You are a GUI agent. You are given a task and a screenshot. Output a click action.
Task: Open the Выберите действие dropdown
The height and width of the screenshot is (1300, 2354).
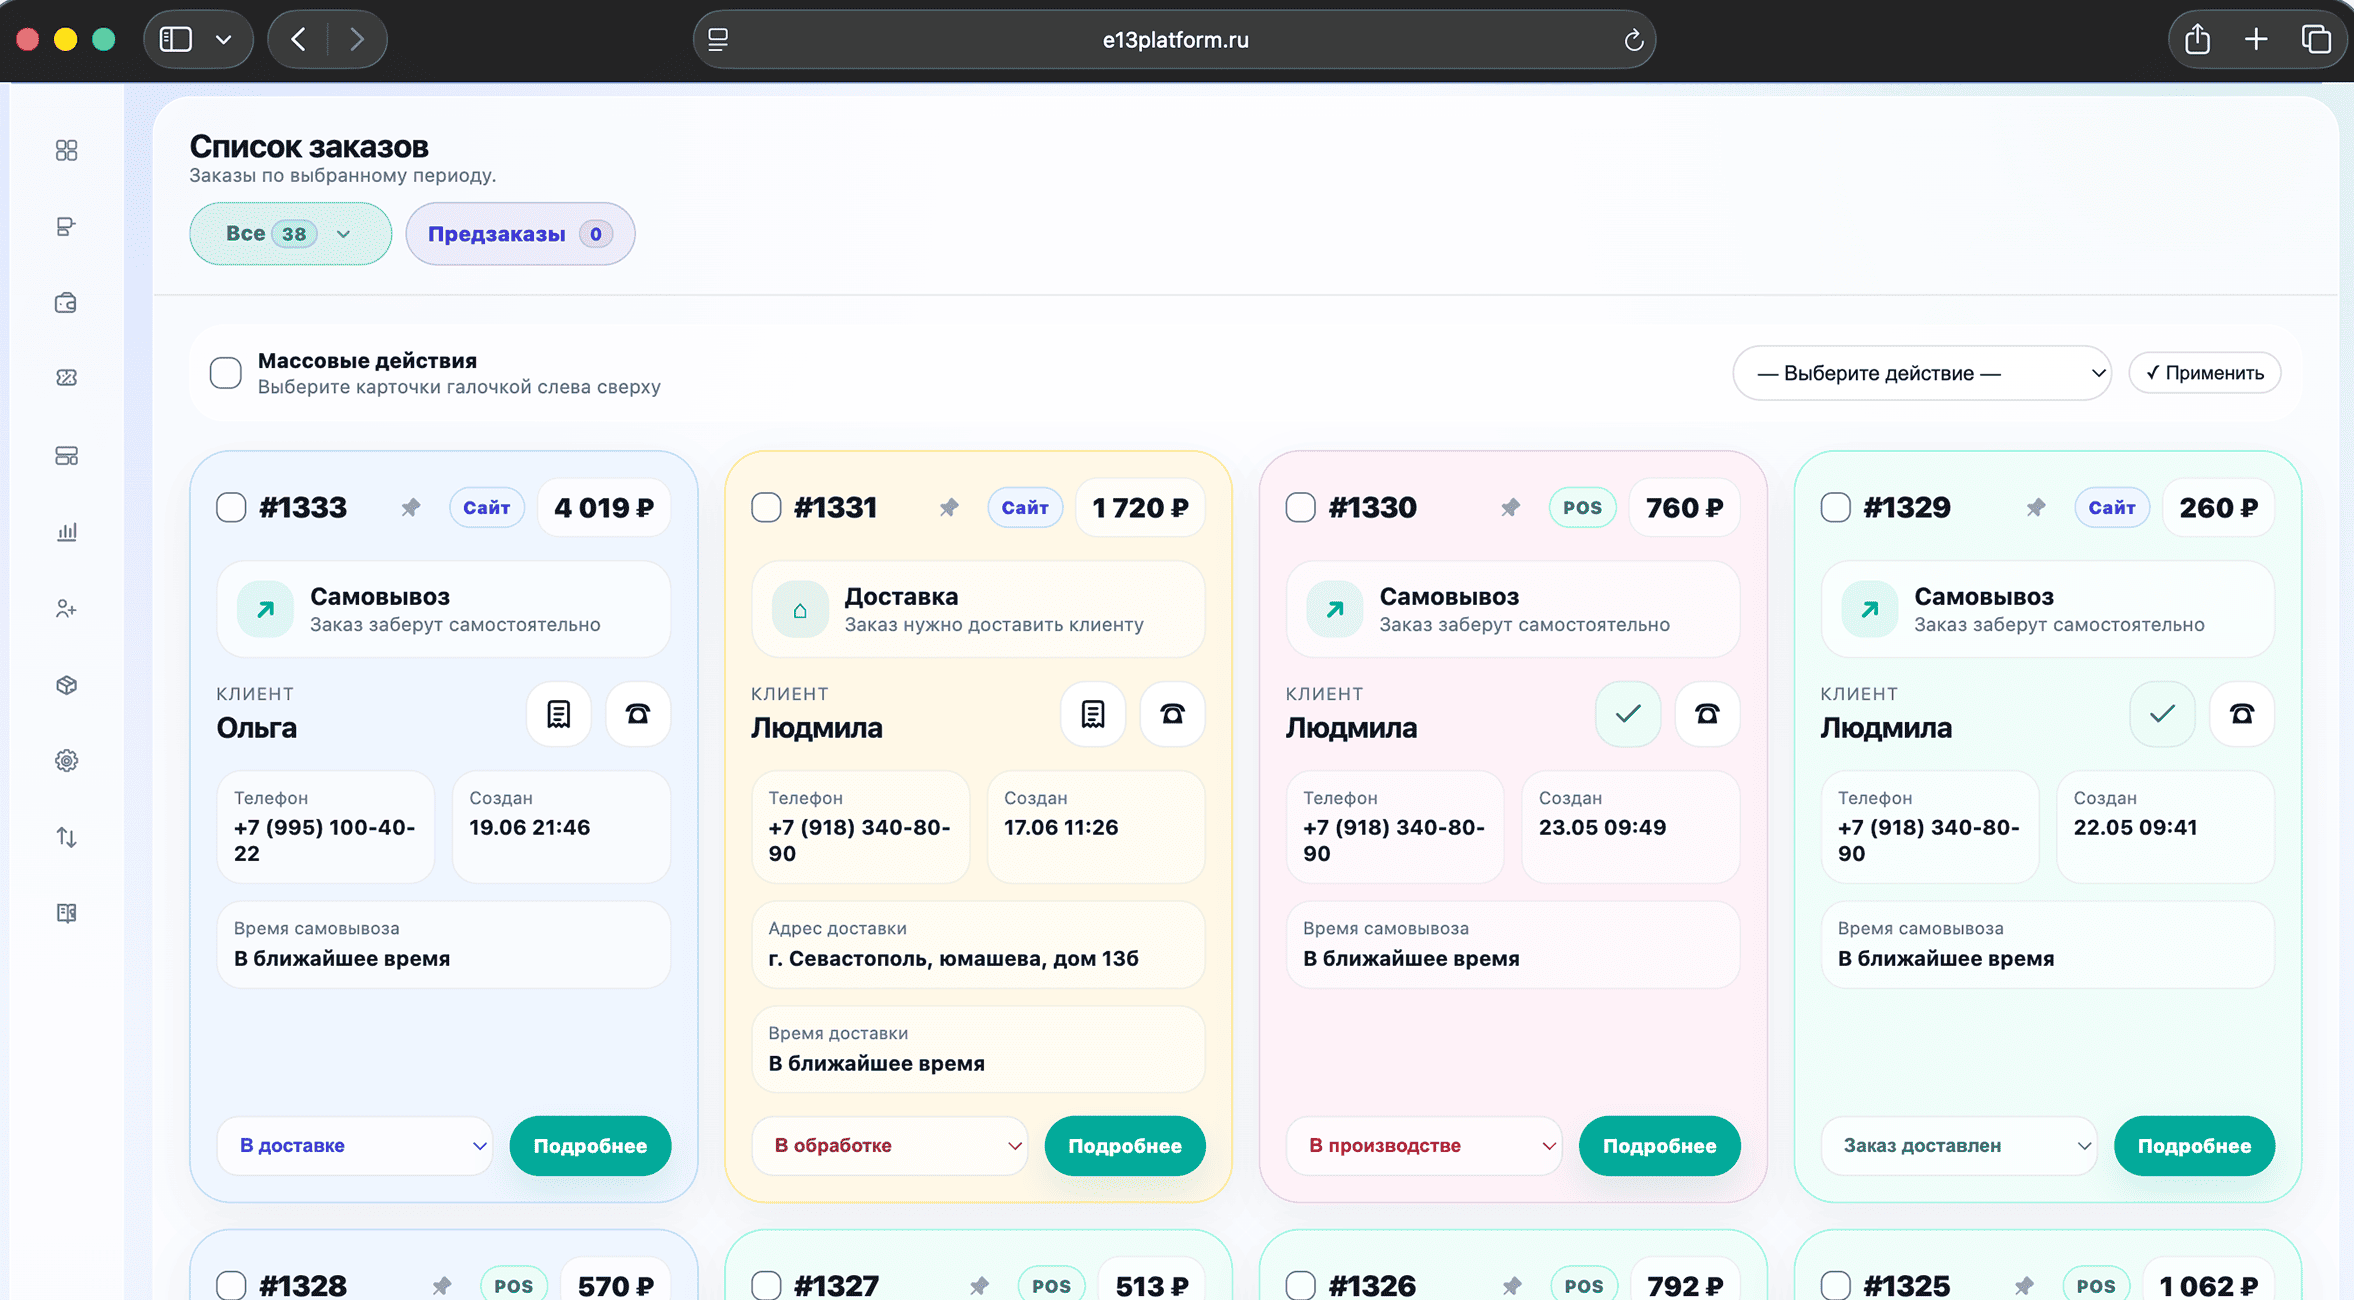pos(1922,373)
